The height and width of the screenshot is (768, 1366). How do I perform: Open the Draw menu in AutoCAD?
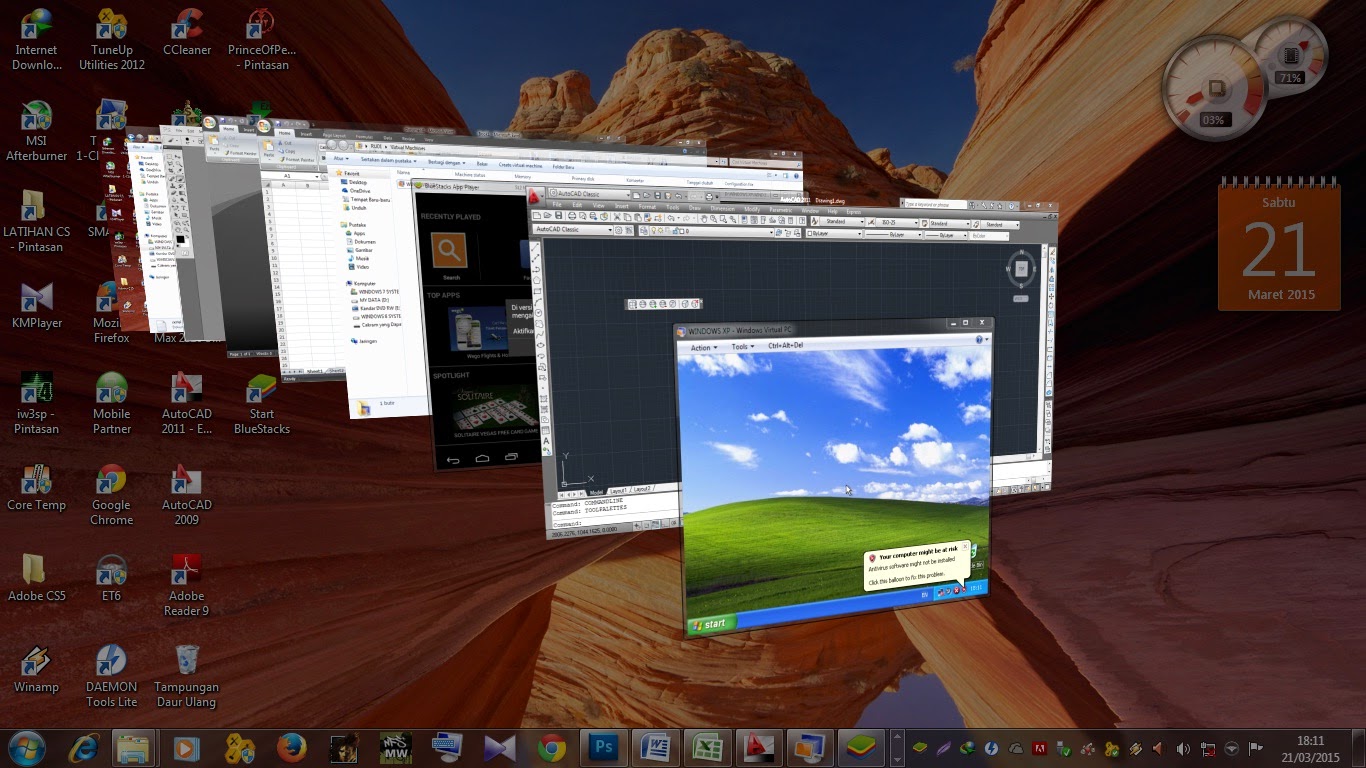pos(695,207)
